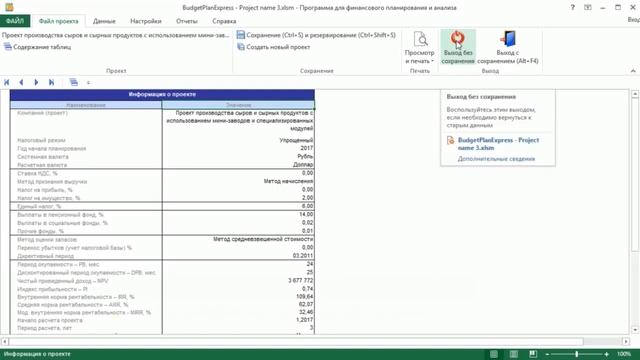The image size is (640, 360).
Task: Click the Значение column header
Action: pyautogui.click(x=238, y=105)
